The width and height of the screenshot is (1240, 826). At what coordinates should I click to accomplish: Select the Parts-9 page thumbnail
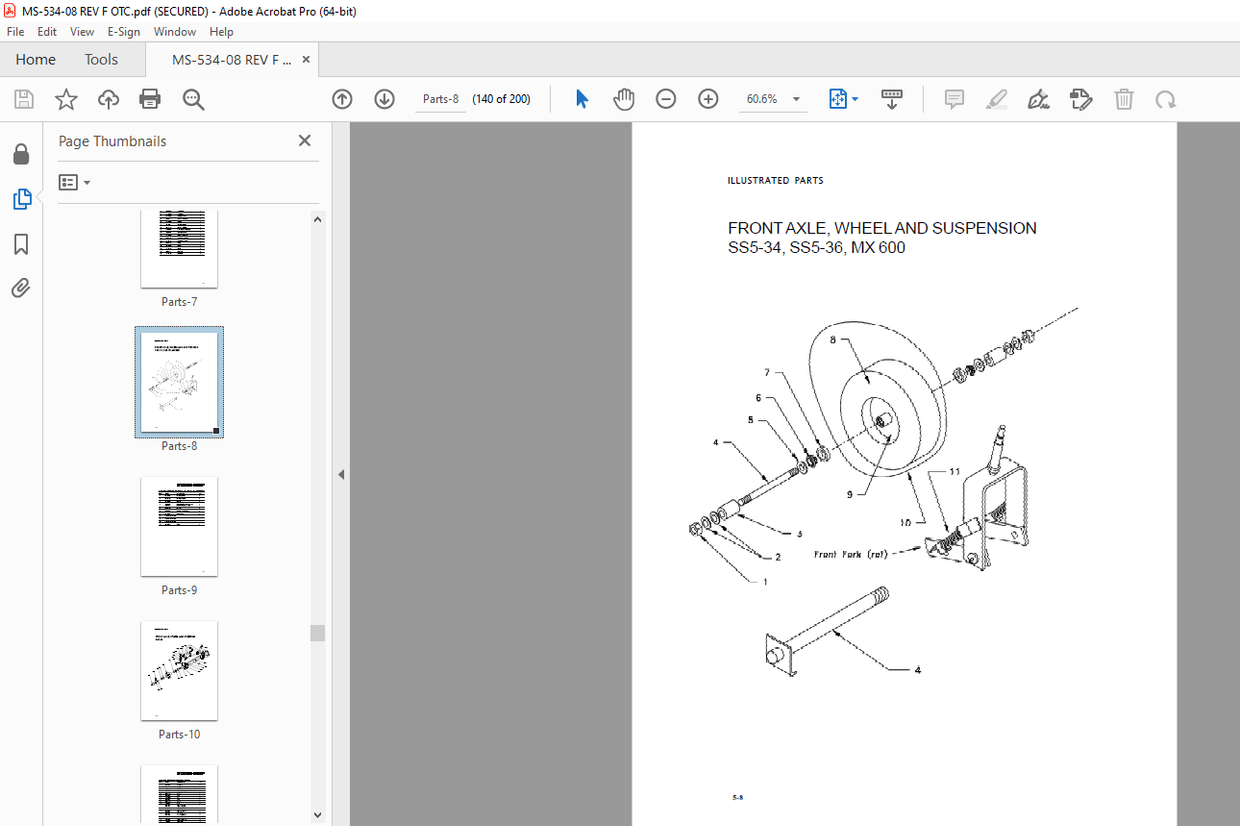179,527
